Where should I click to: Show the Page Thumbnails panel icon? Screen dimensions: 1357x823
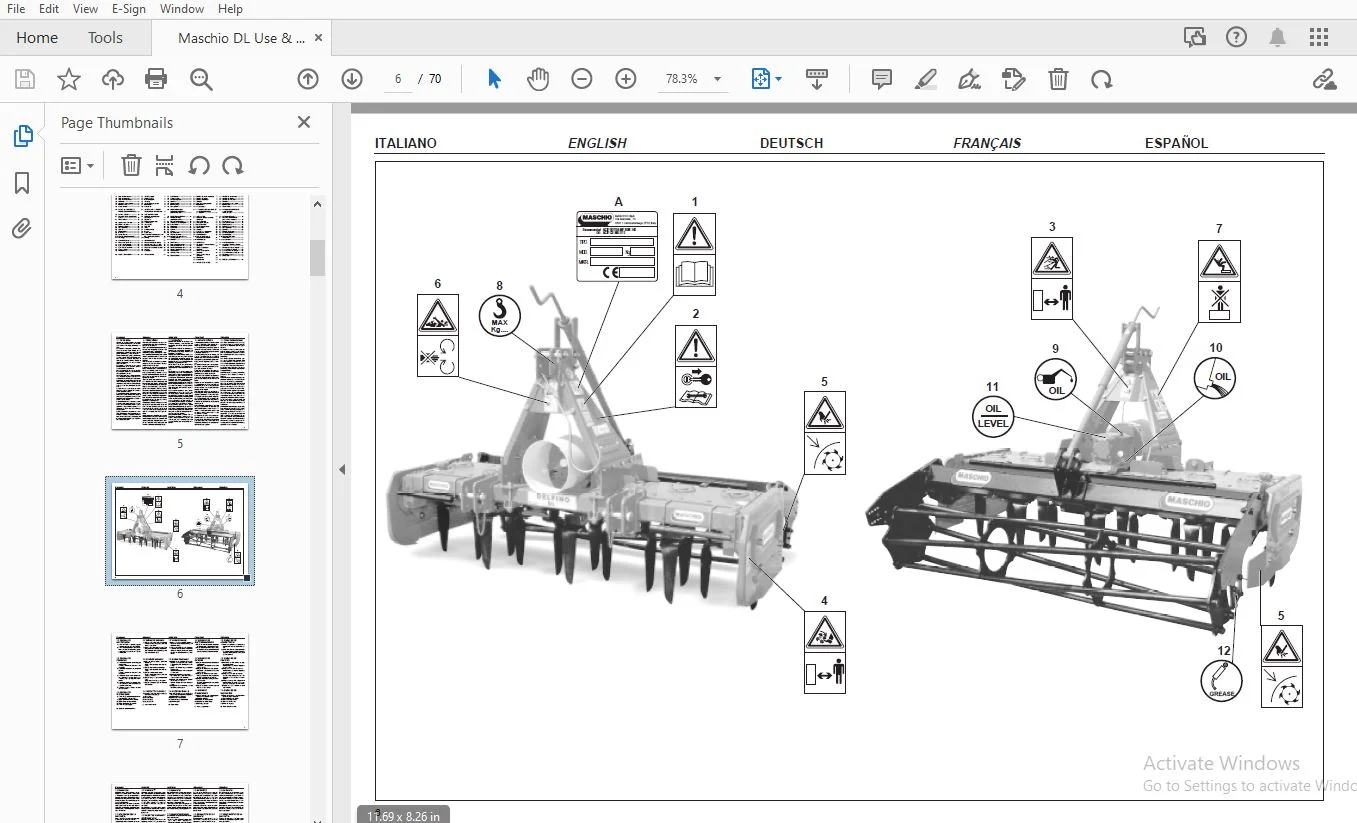coord(22,136)
